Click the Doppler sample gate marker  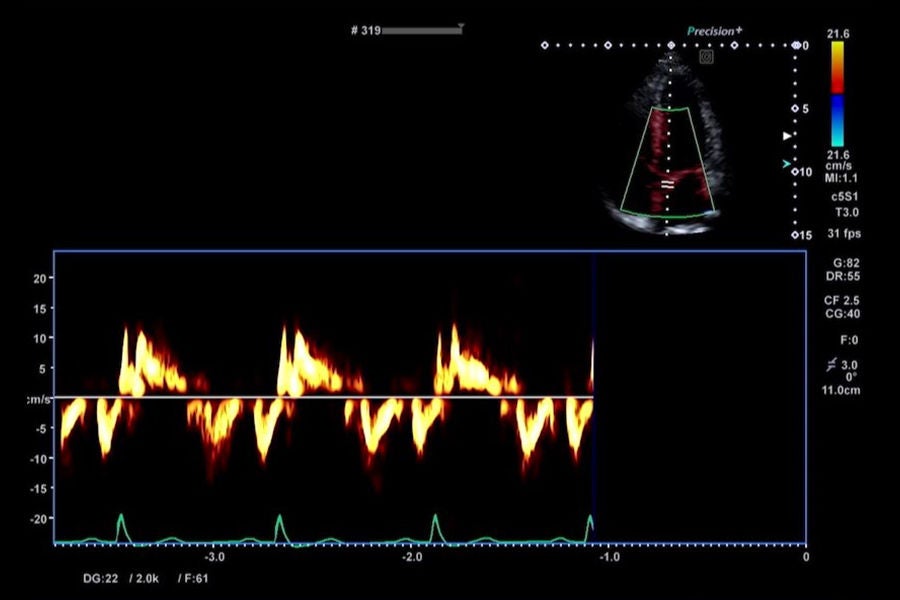[x=667, y=184]
